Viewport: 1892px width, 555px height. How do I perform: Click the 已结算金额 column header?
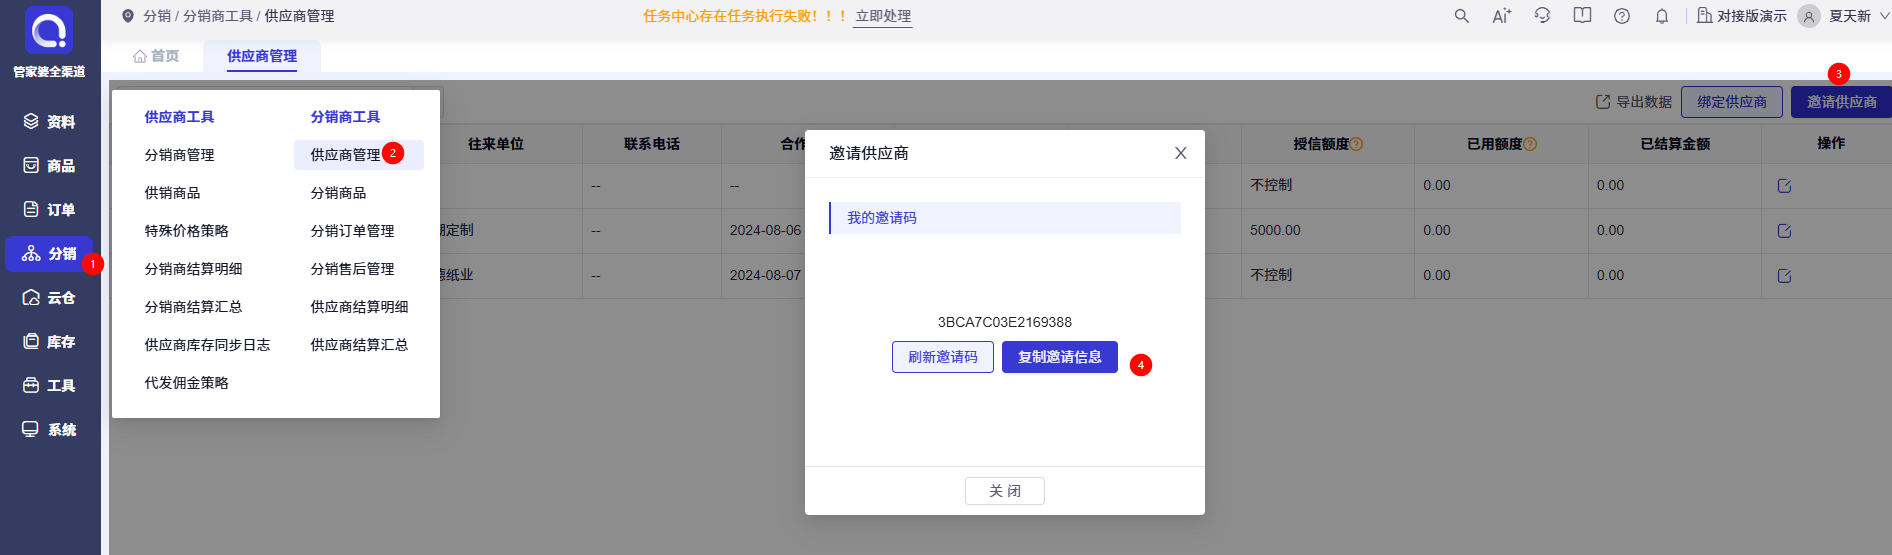[x=1675, y=144]
